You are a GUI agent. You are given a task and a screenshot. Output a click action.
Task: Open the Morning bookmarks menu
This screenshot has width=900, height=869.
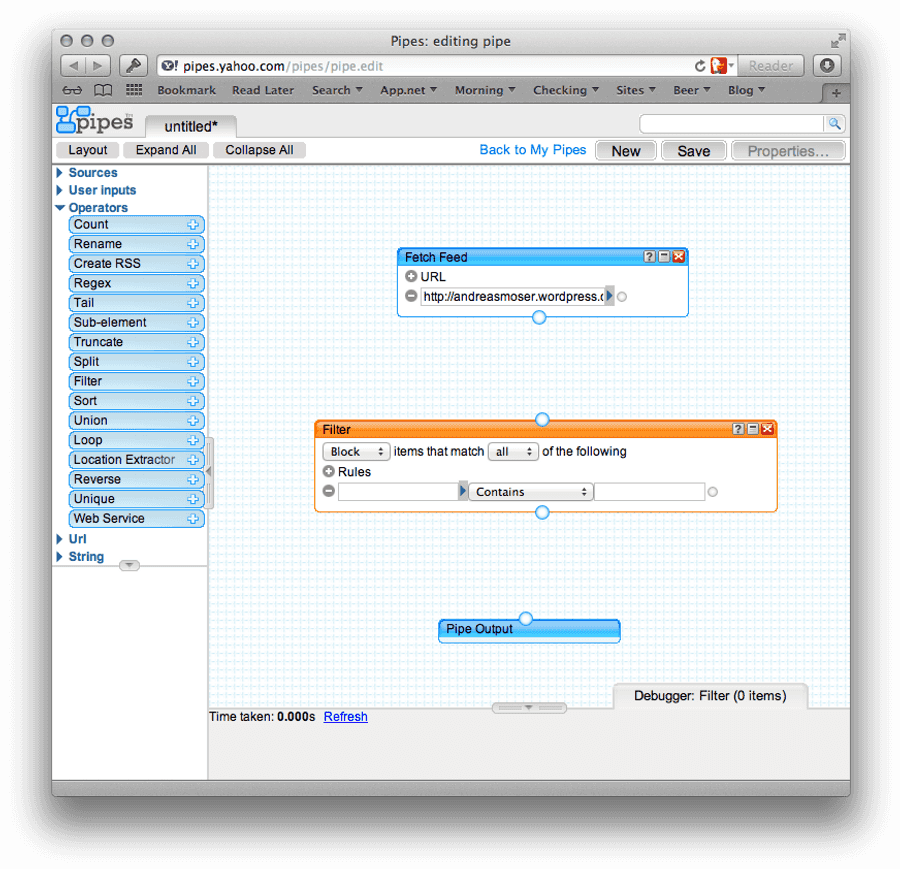click(x=485, y=90)
